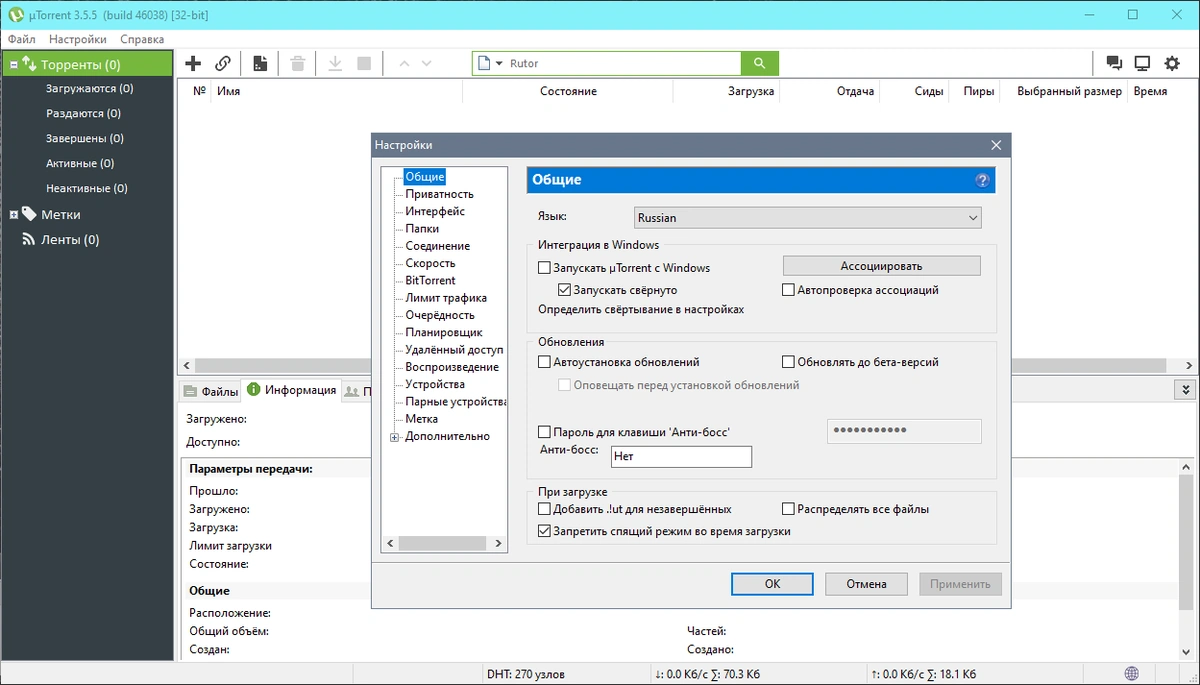1200x685 pixels.
Task: Open the chat bubbles icon in toolbar
Action: click(1113, 63)
